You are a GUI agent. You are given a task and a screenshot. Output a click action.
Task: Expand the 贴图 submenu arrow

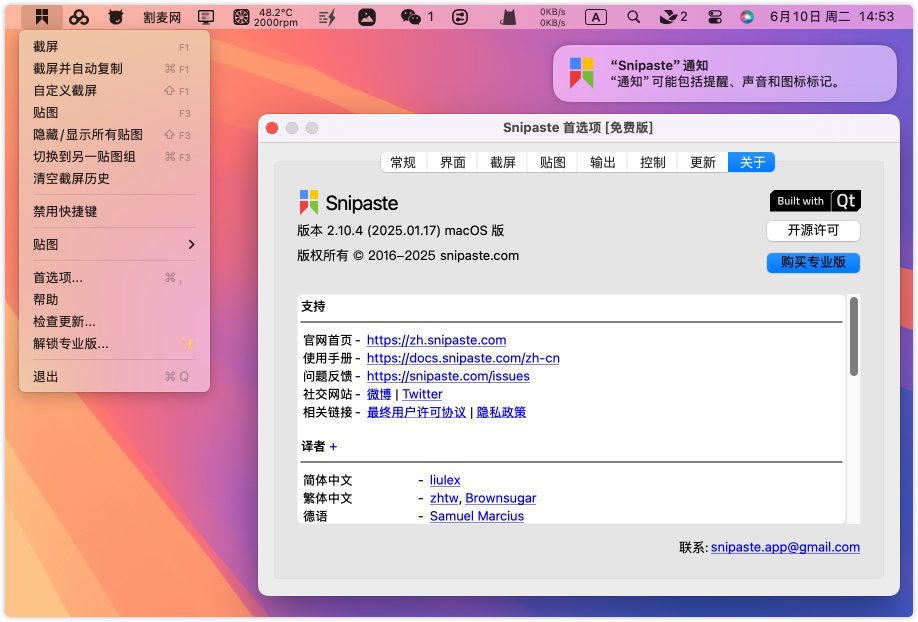191,244
